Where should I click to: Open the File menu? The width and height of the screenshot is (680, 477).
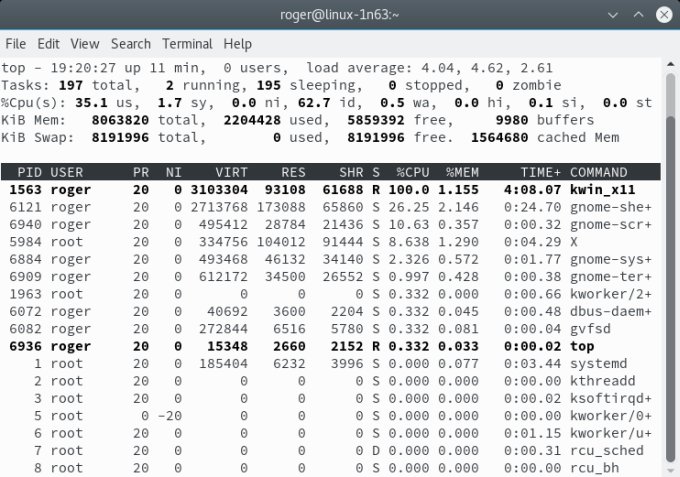coord(15,44)
